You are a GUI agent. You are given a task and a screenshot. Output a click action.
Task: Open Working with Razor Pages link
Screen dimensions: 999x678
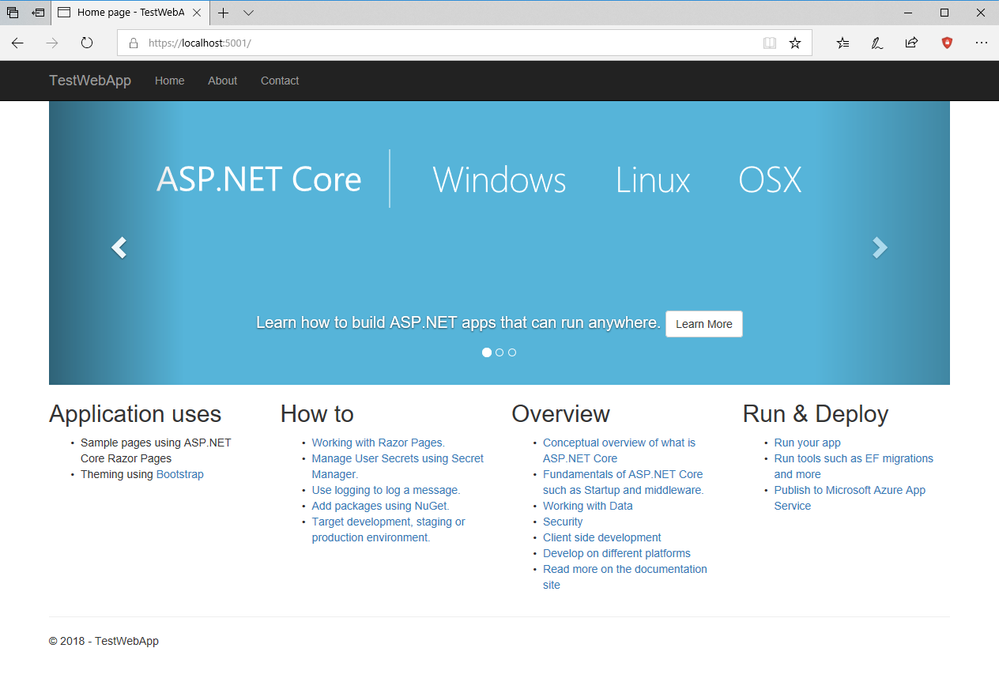(378, 442)
